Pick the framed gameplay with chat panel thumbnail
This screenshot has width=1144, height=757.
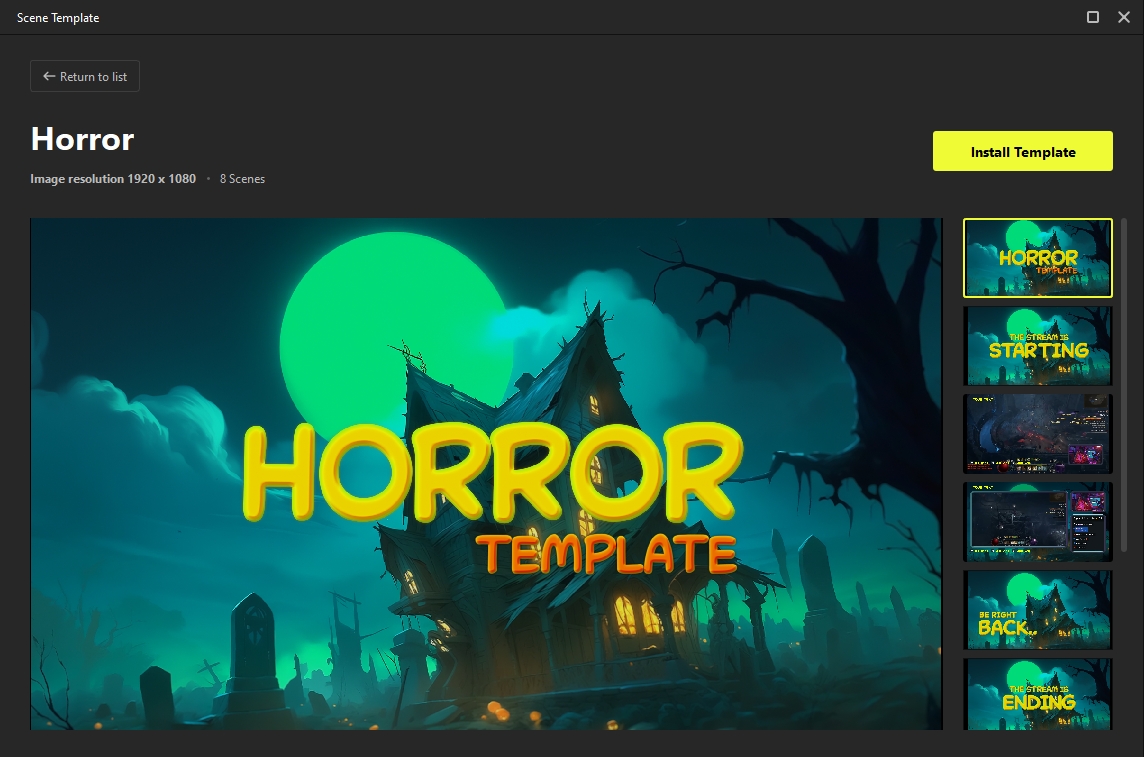1037,522
